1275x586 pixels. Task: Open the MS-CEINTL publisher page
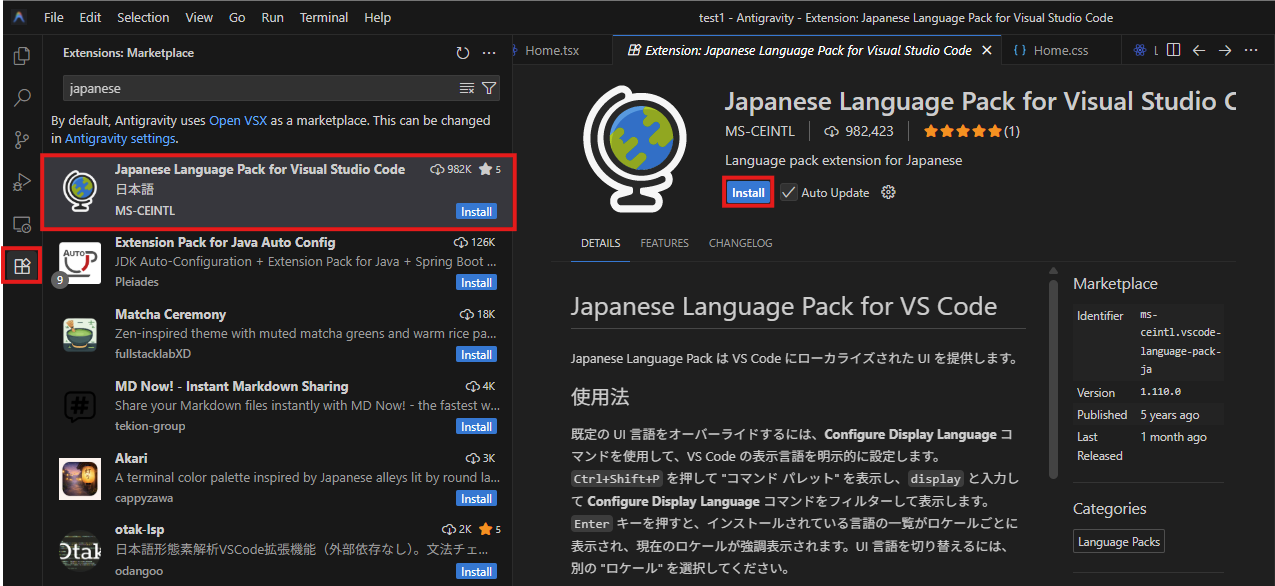point(760,131)
